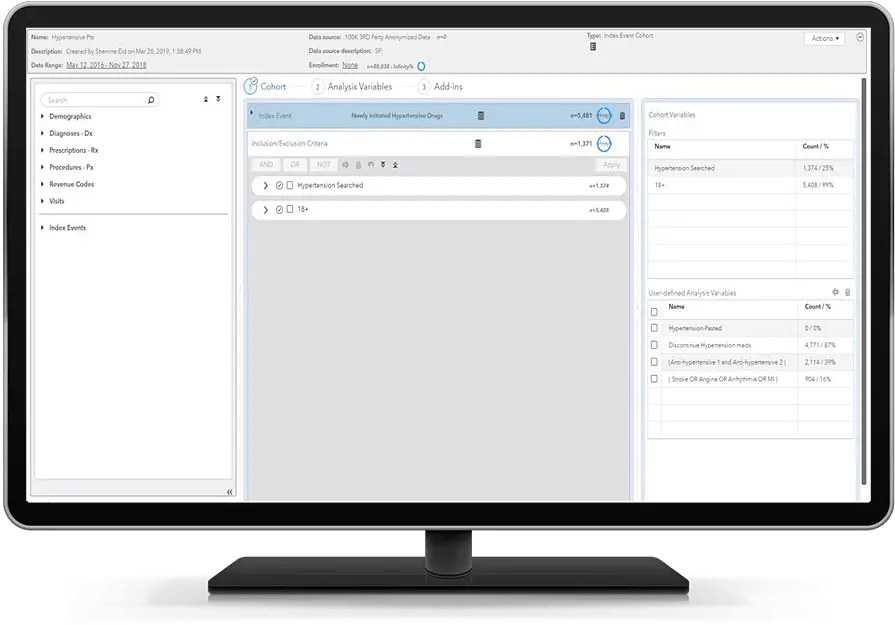Toggle select-all checkbox in analysis variables header

[x=654, y=312]
